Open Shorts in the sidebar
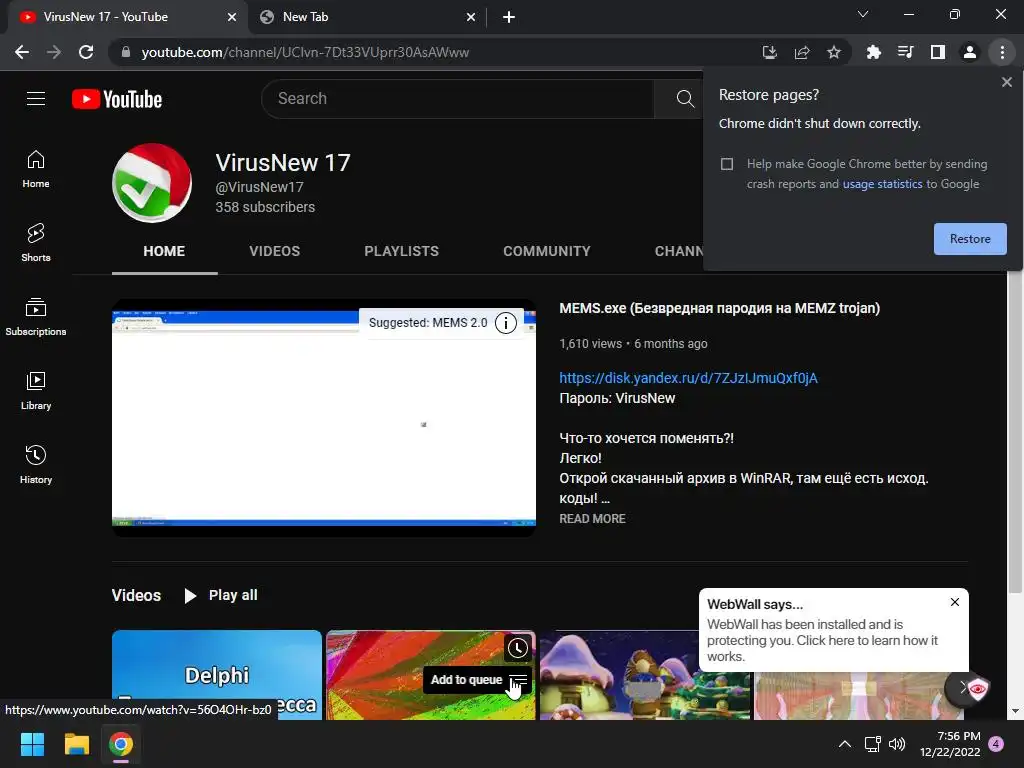 coord(36,243)
